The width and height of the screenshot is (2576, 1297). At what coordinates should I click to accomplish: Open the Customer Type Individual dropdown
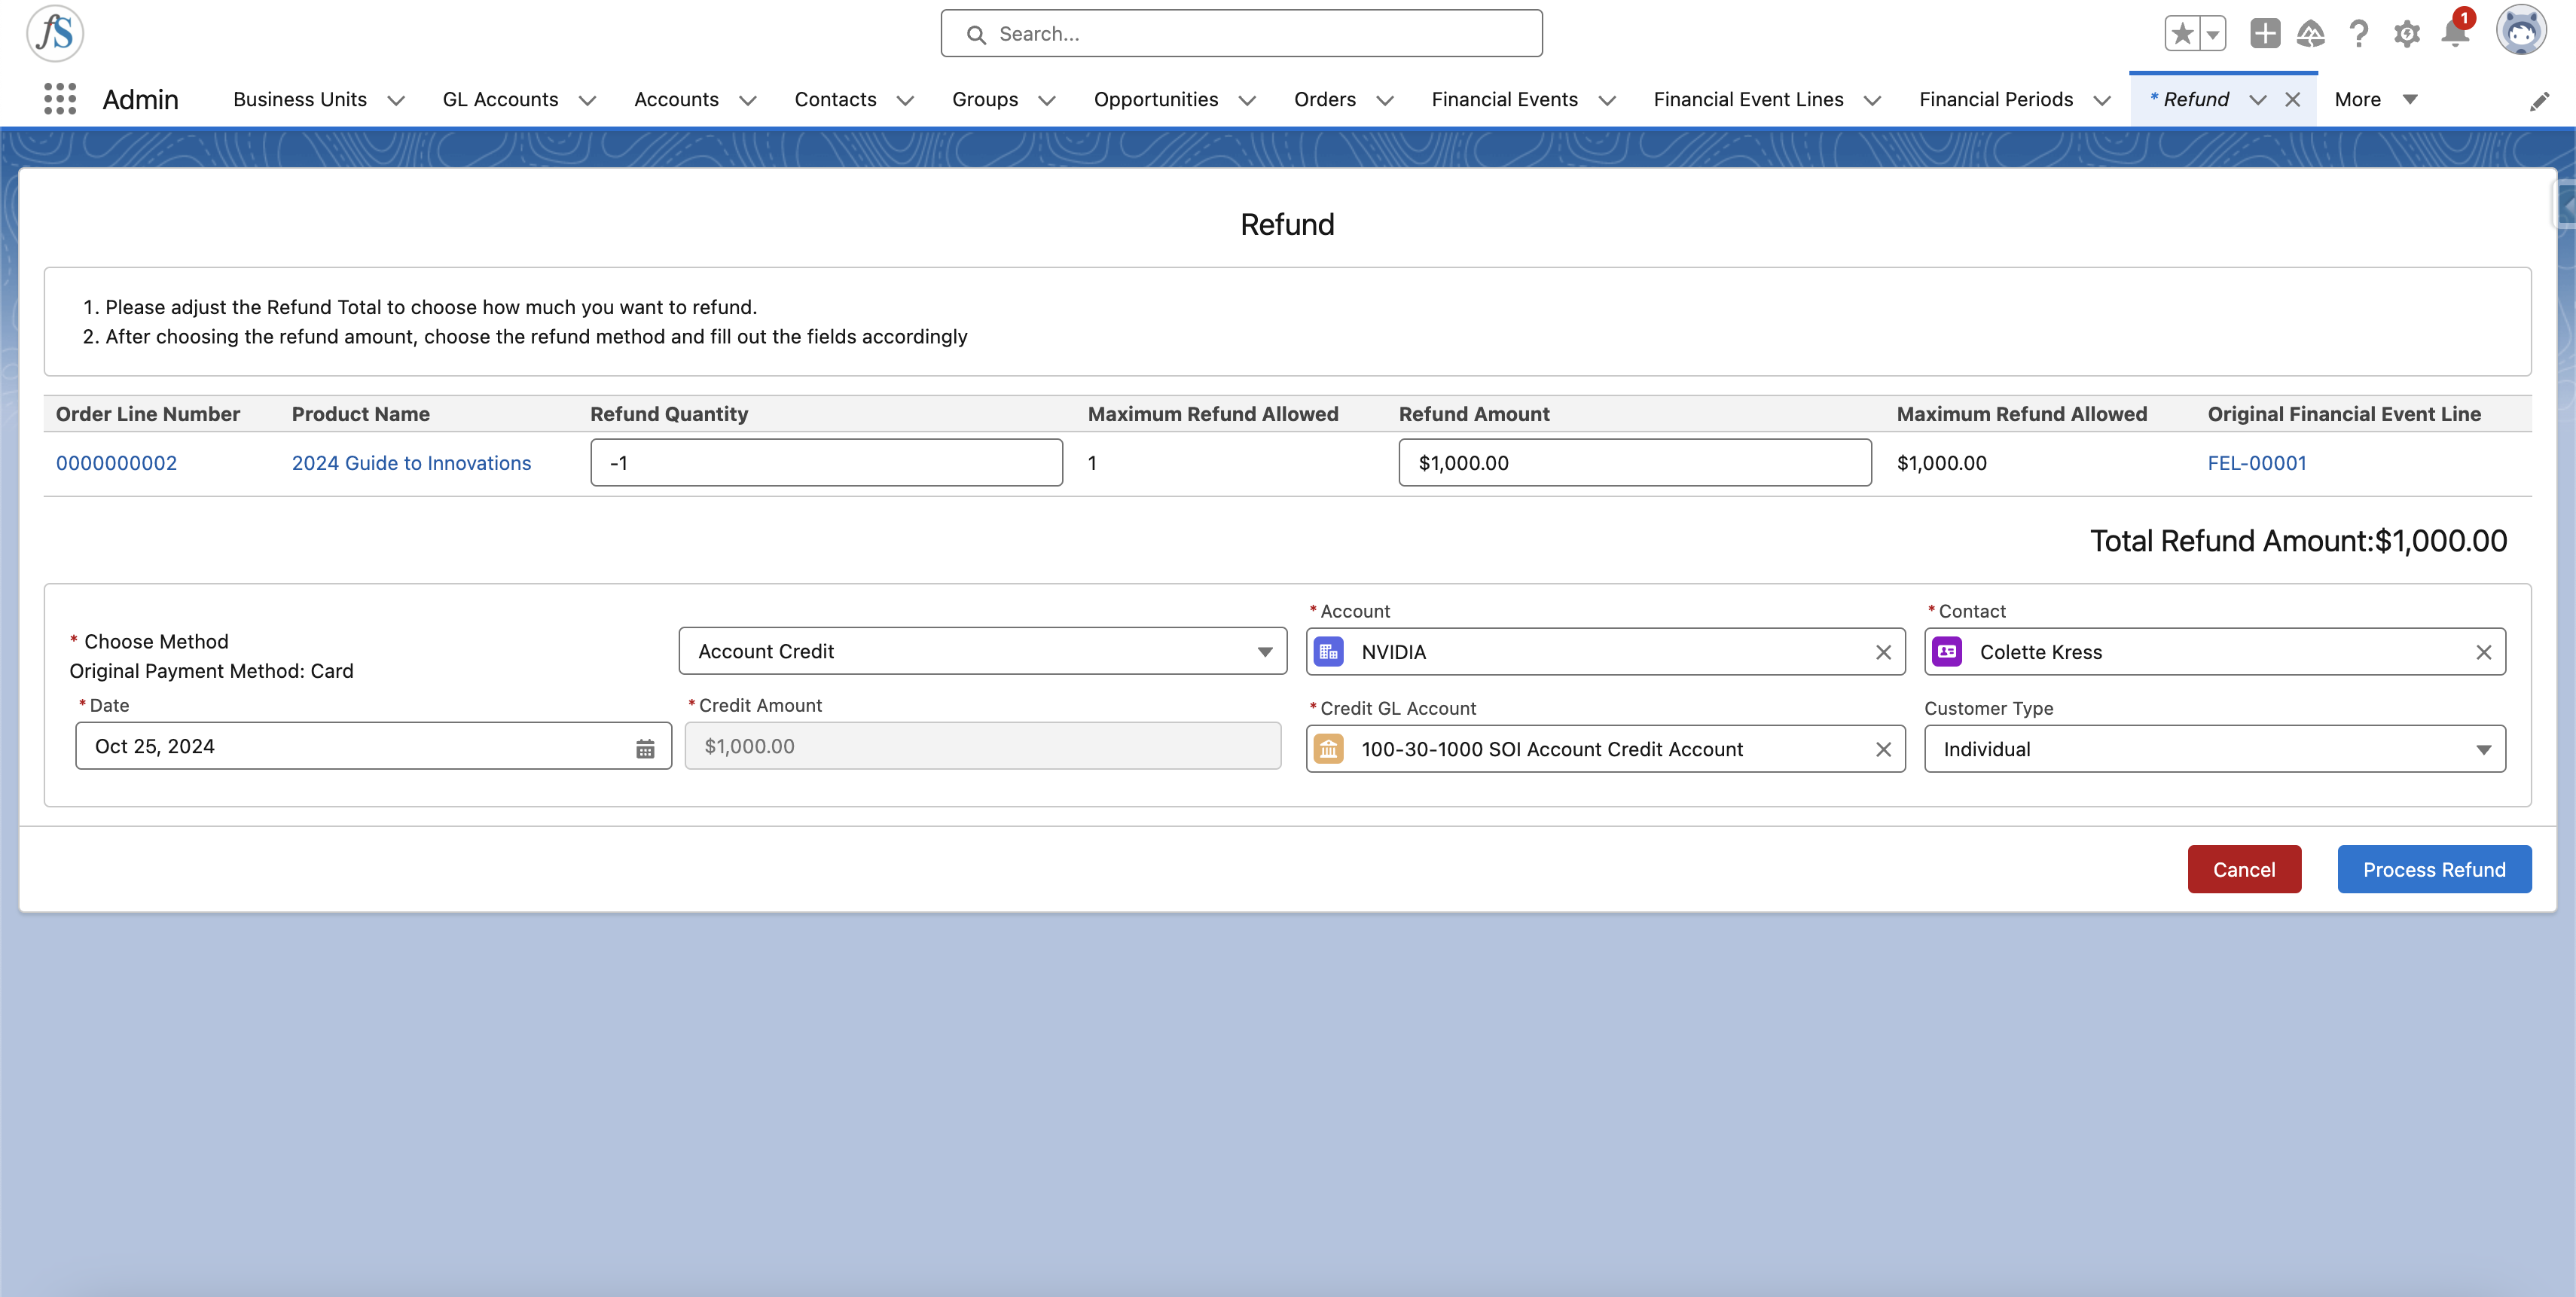pyautogui.click(x=2214, y=749)
